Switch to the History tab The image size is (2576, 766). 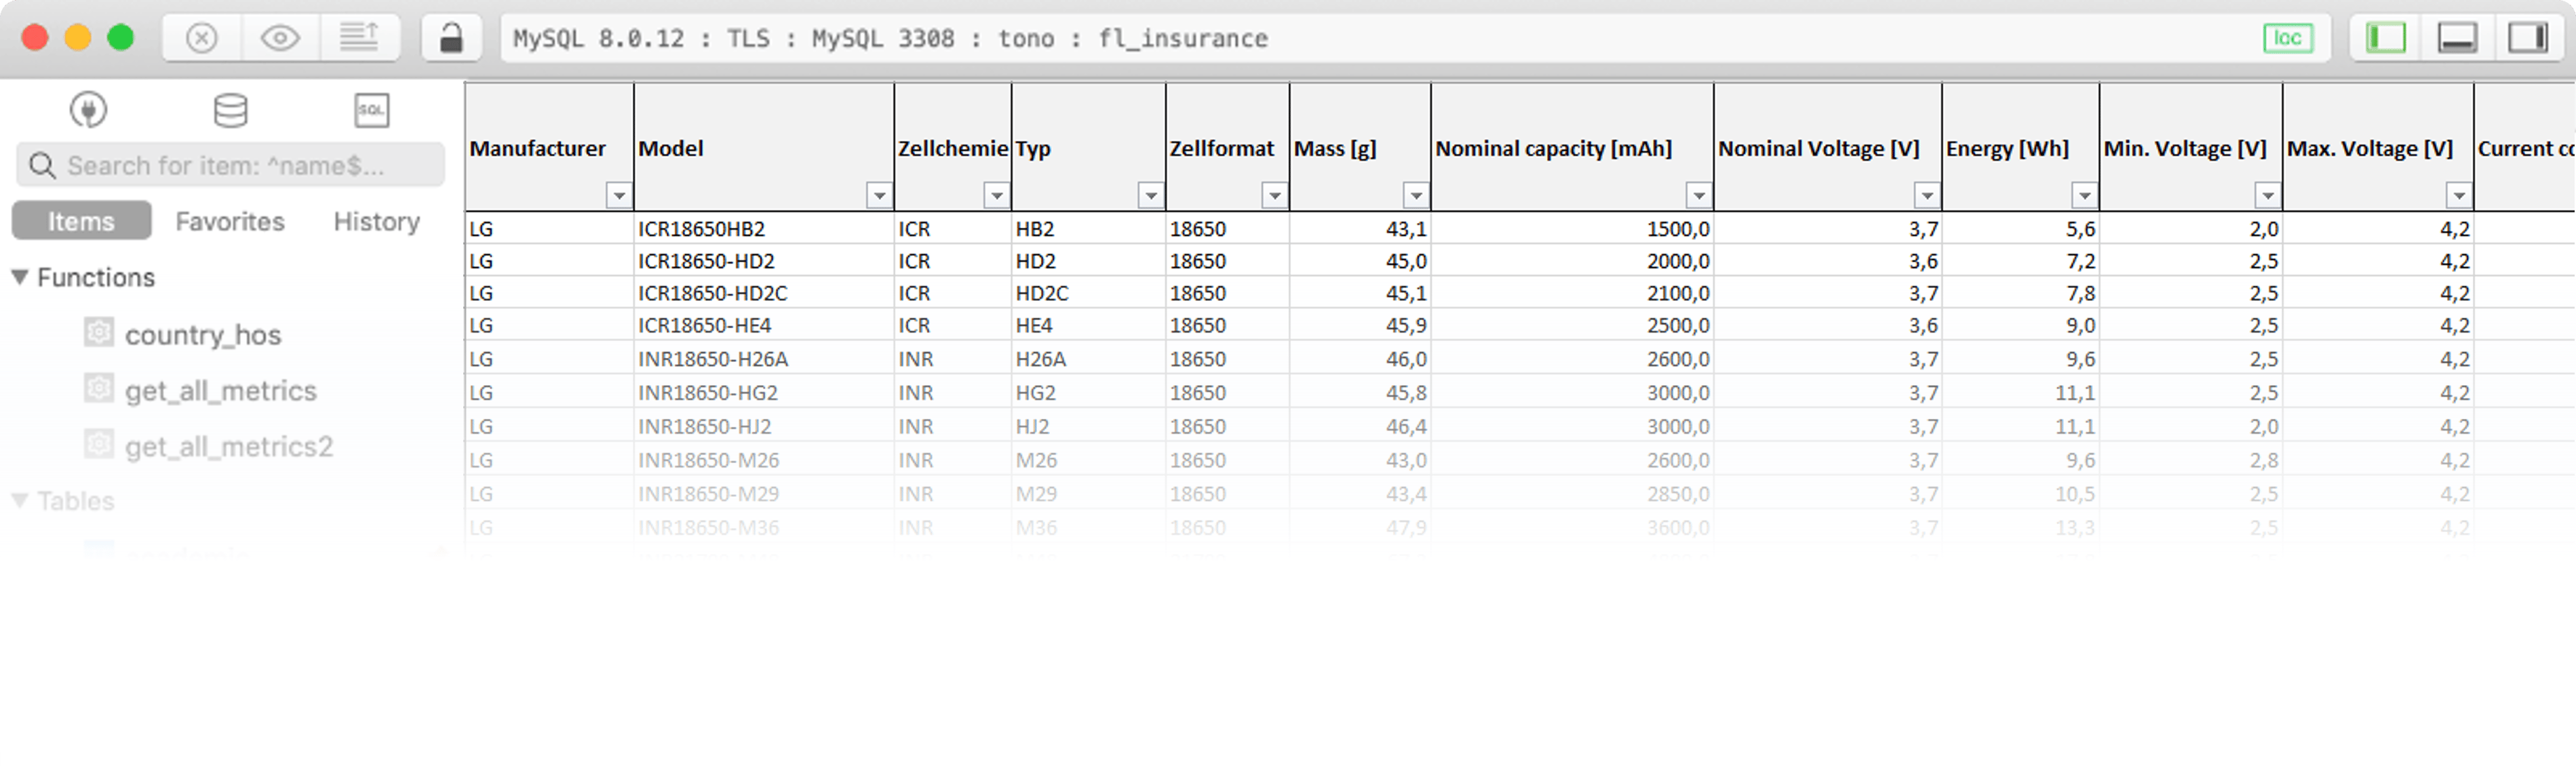click(376, 221)
